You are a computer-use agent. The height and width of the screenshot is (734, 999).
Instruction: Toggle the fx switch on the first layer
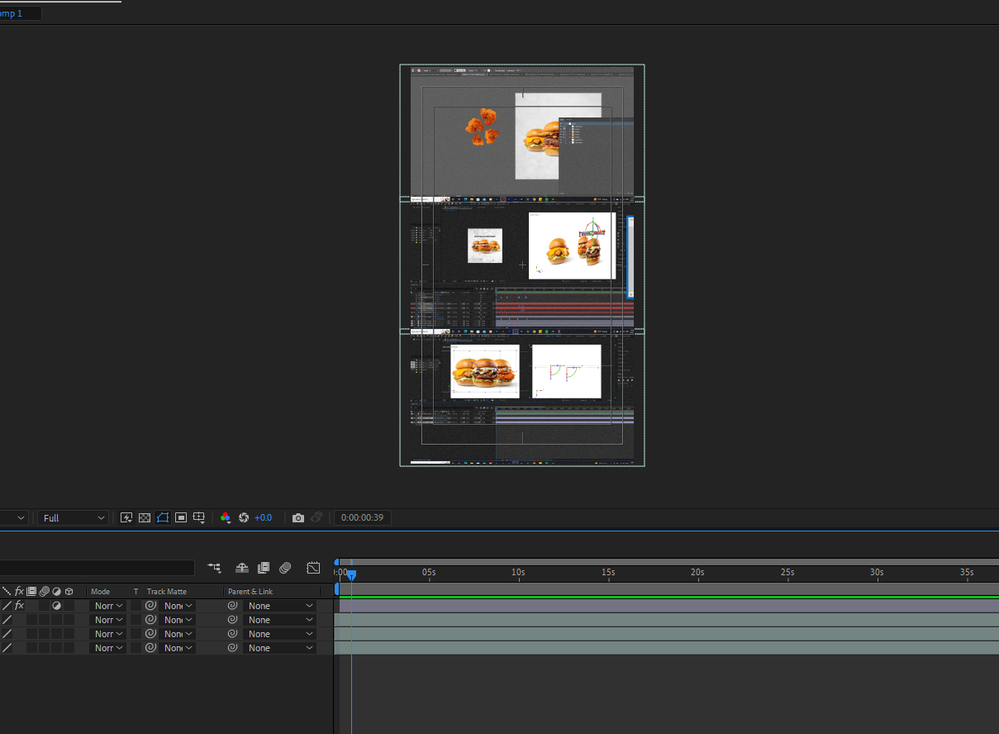[19, 605]
